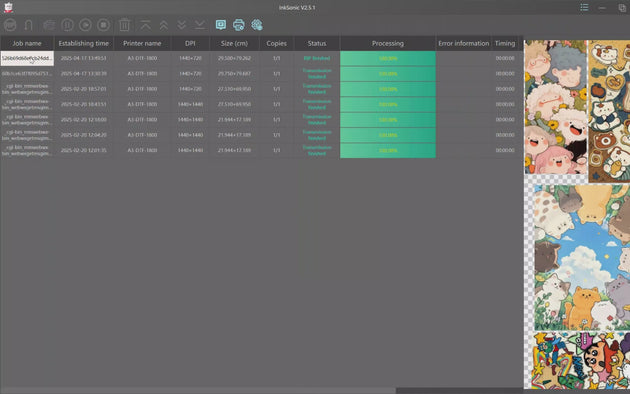Open the blue printer settings icon
Viewport: 630px width, 394px height.
point(239,25)
